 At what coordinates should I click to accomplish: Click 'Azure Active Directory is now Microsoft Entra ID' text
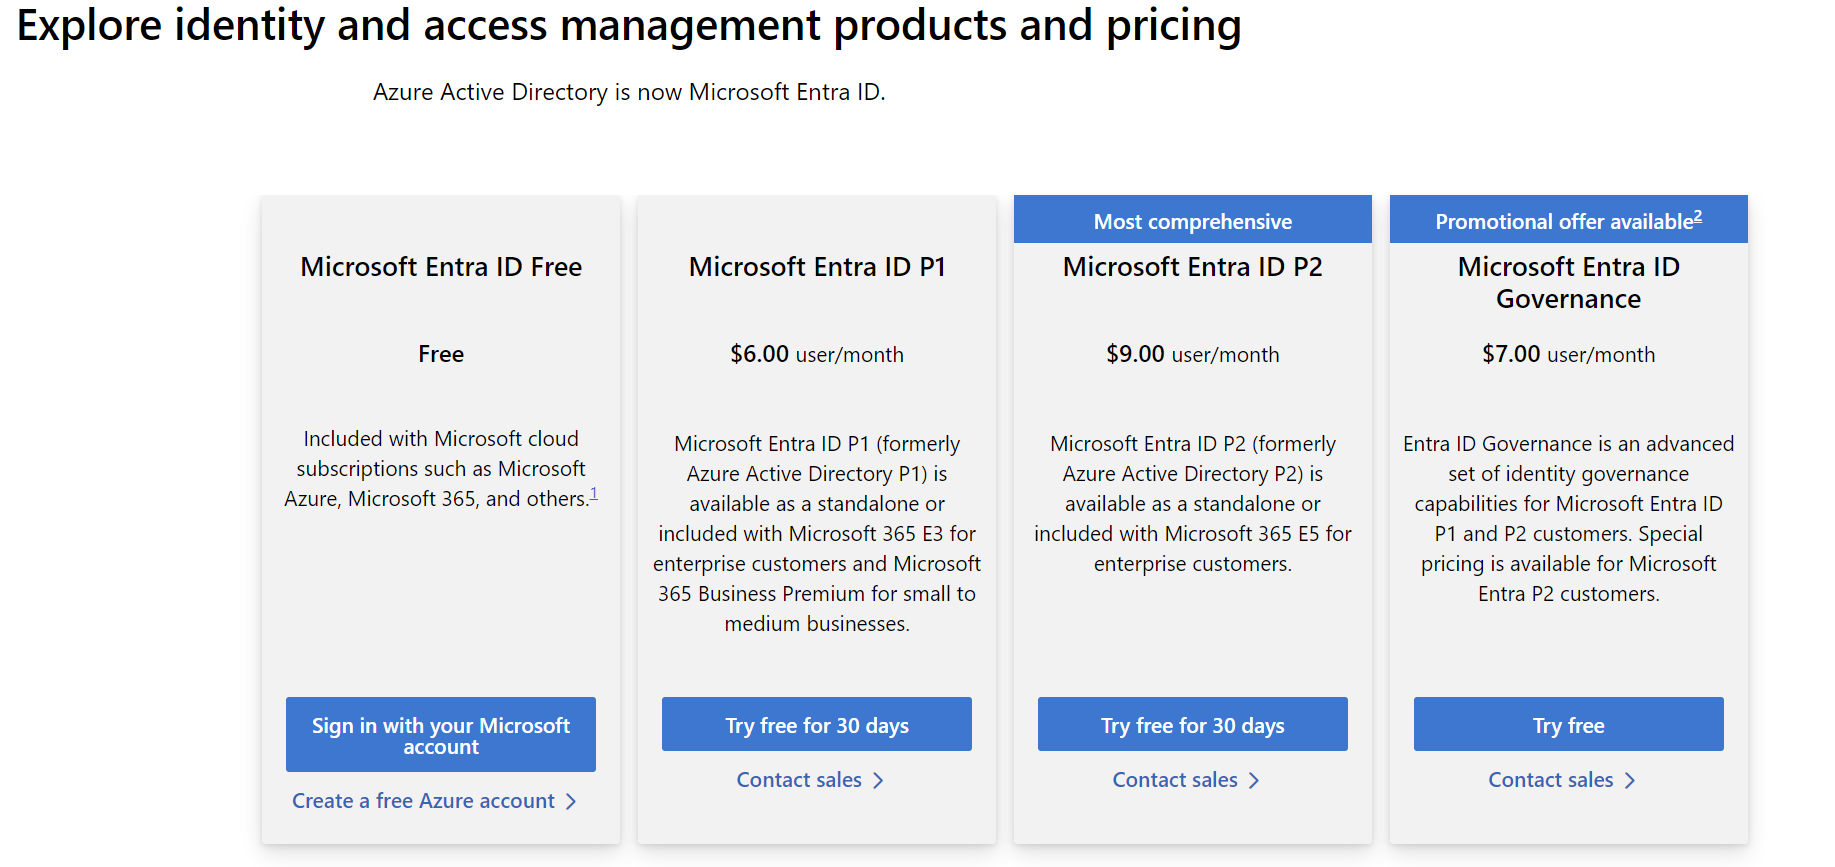pos(629,92)
